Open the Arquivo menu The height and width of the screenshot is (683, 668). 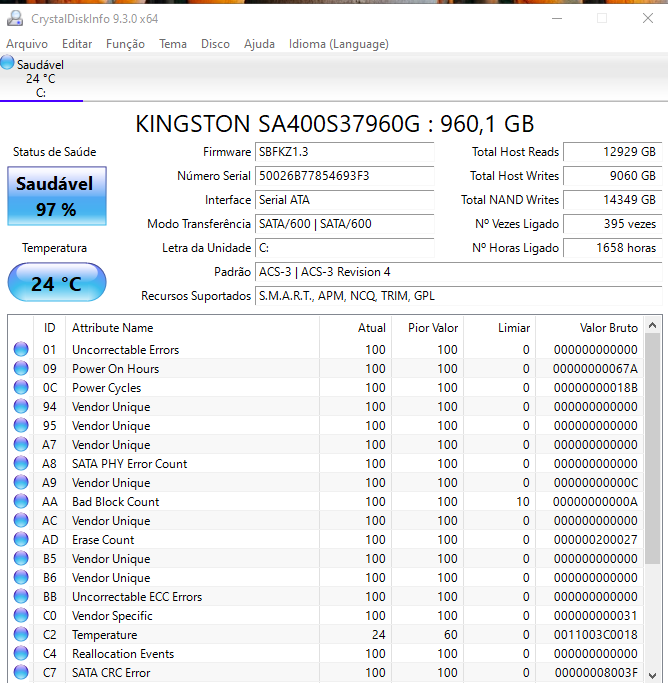coord(27,44)
